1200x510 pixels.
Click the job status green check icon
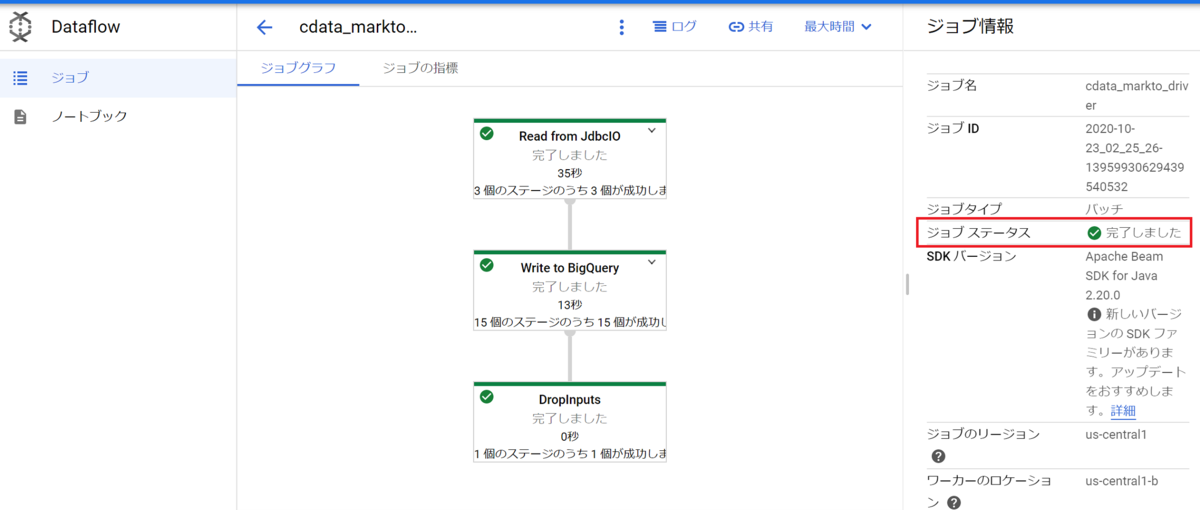[1094, 233]
